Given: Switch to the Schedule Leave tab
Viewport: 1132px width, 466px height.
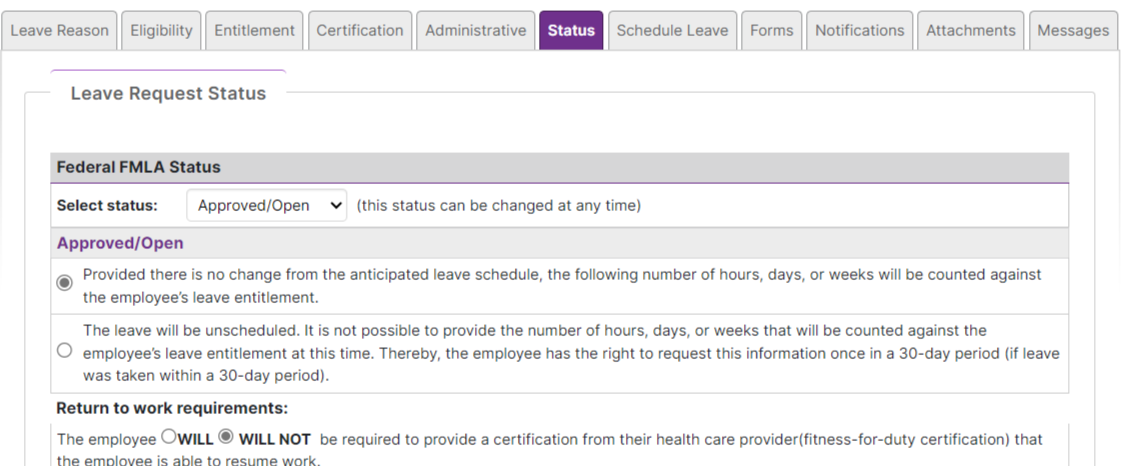Looking at the screenshot, I should pyautogui.click(x=672, y=31).
